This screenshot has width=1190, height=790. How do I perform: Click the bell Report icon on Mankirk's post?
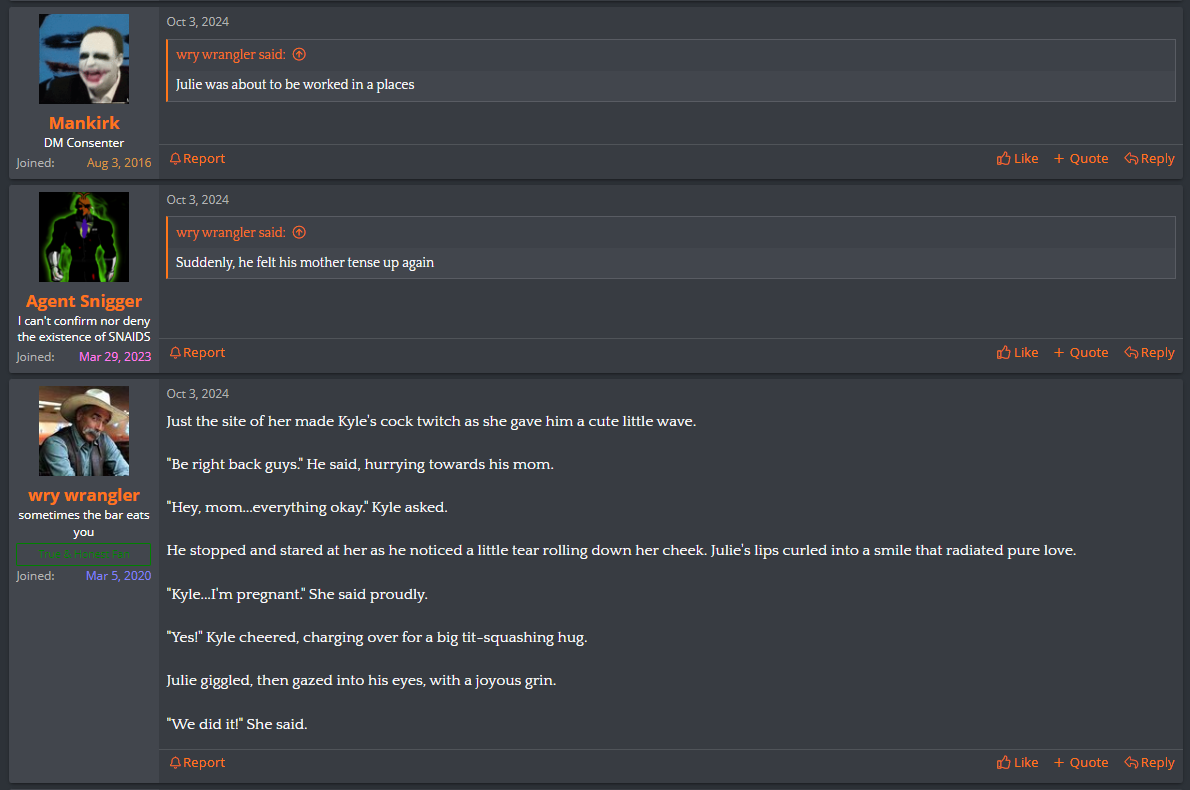[175, 159]
